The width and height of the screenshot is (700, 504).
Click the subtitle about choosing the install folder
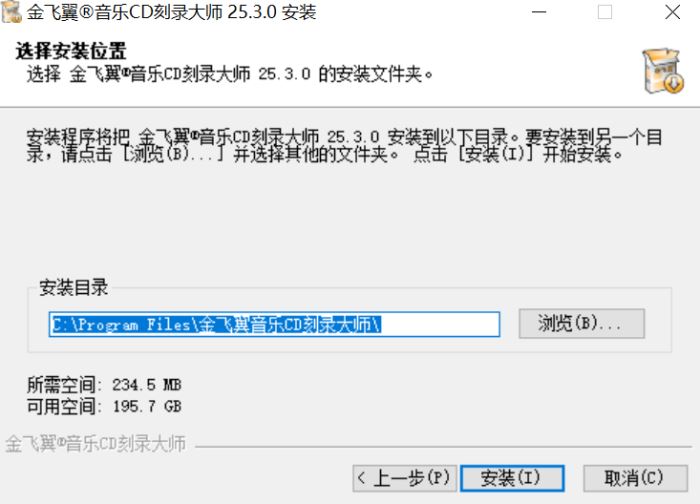click(229, 74)
